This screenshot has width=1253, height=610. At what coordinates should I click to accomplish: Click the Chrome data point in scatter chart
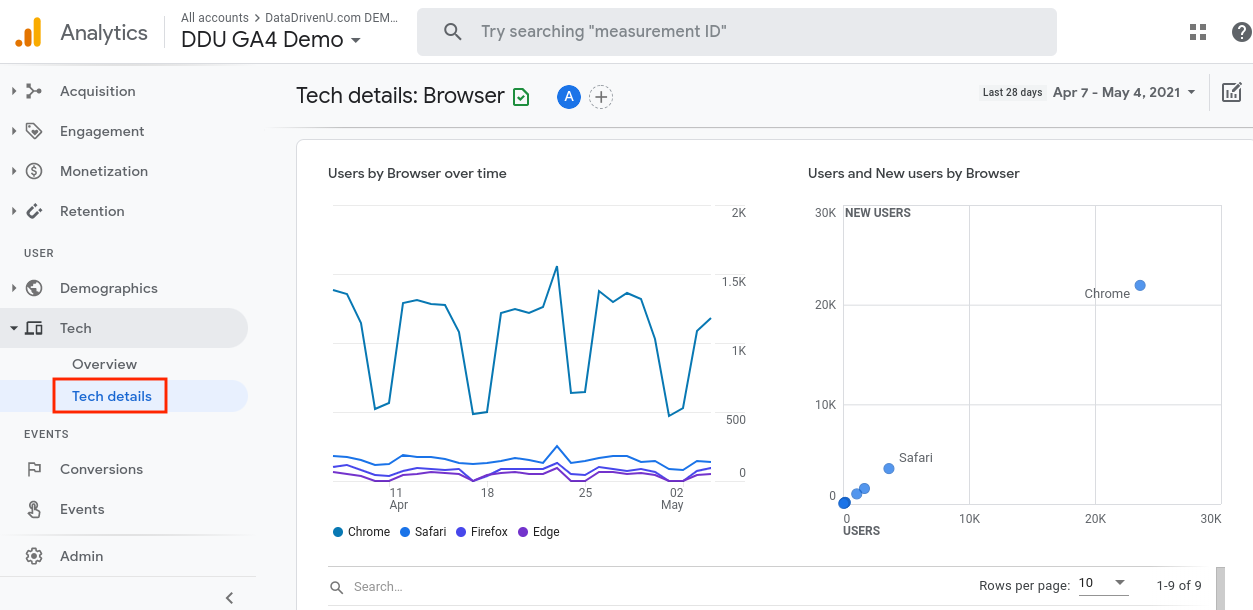(x=1140, y=286)
